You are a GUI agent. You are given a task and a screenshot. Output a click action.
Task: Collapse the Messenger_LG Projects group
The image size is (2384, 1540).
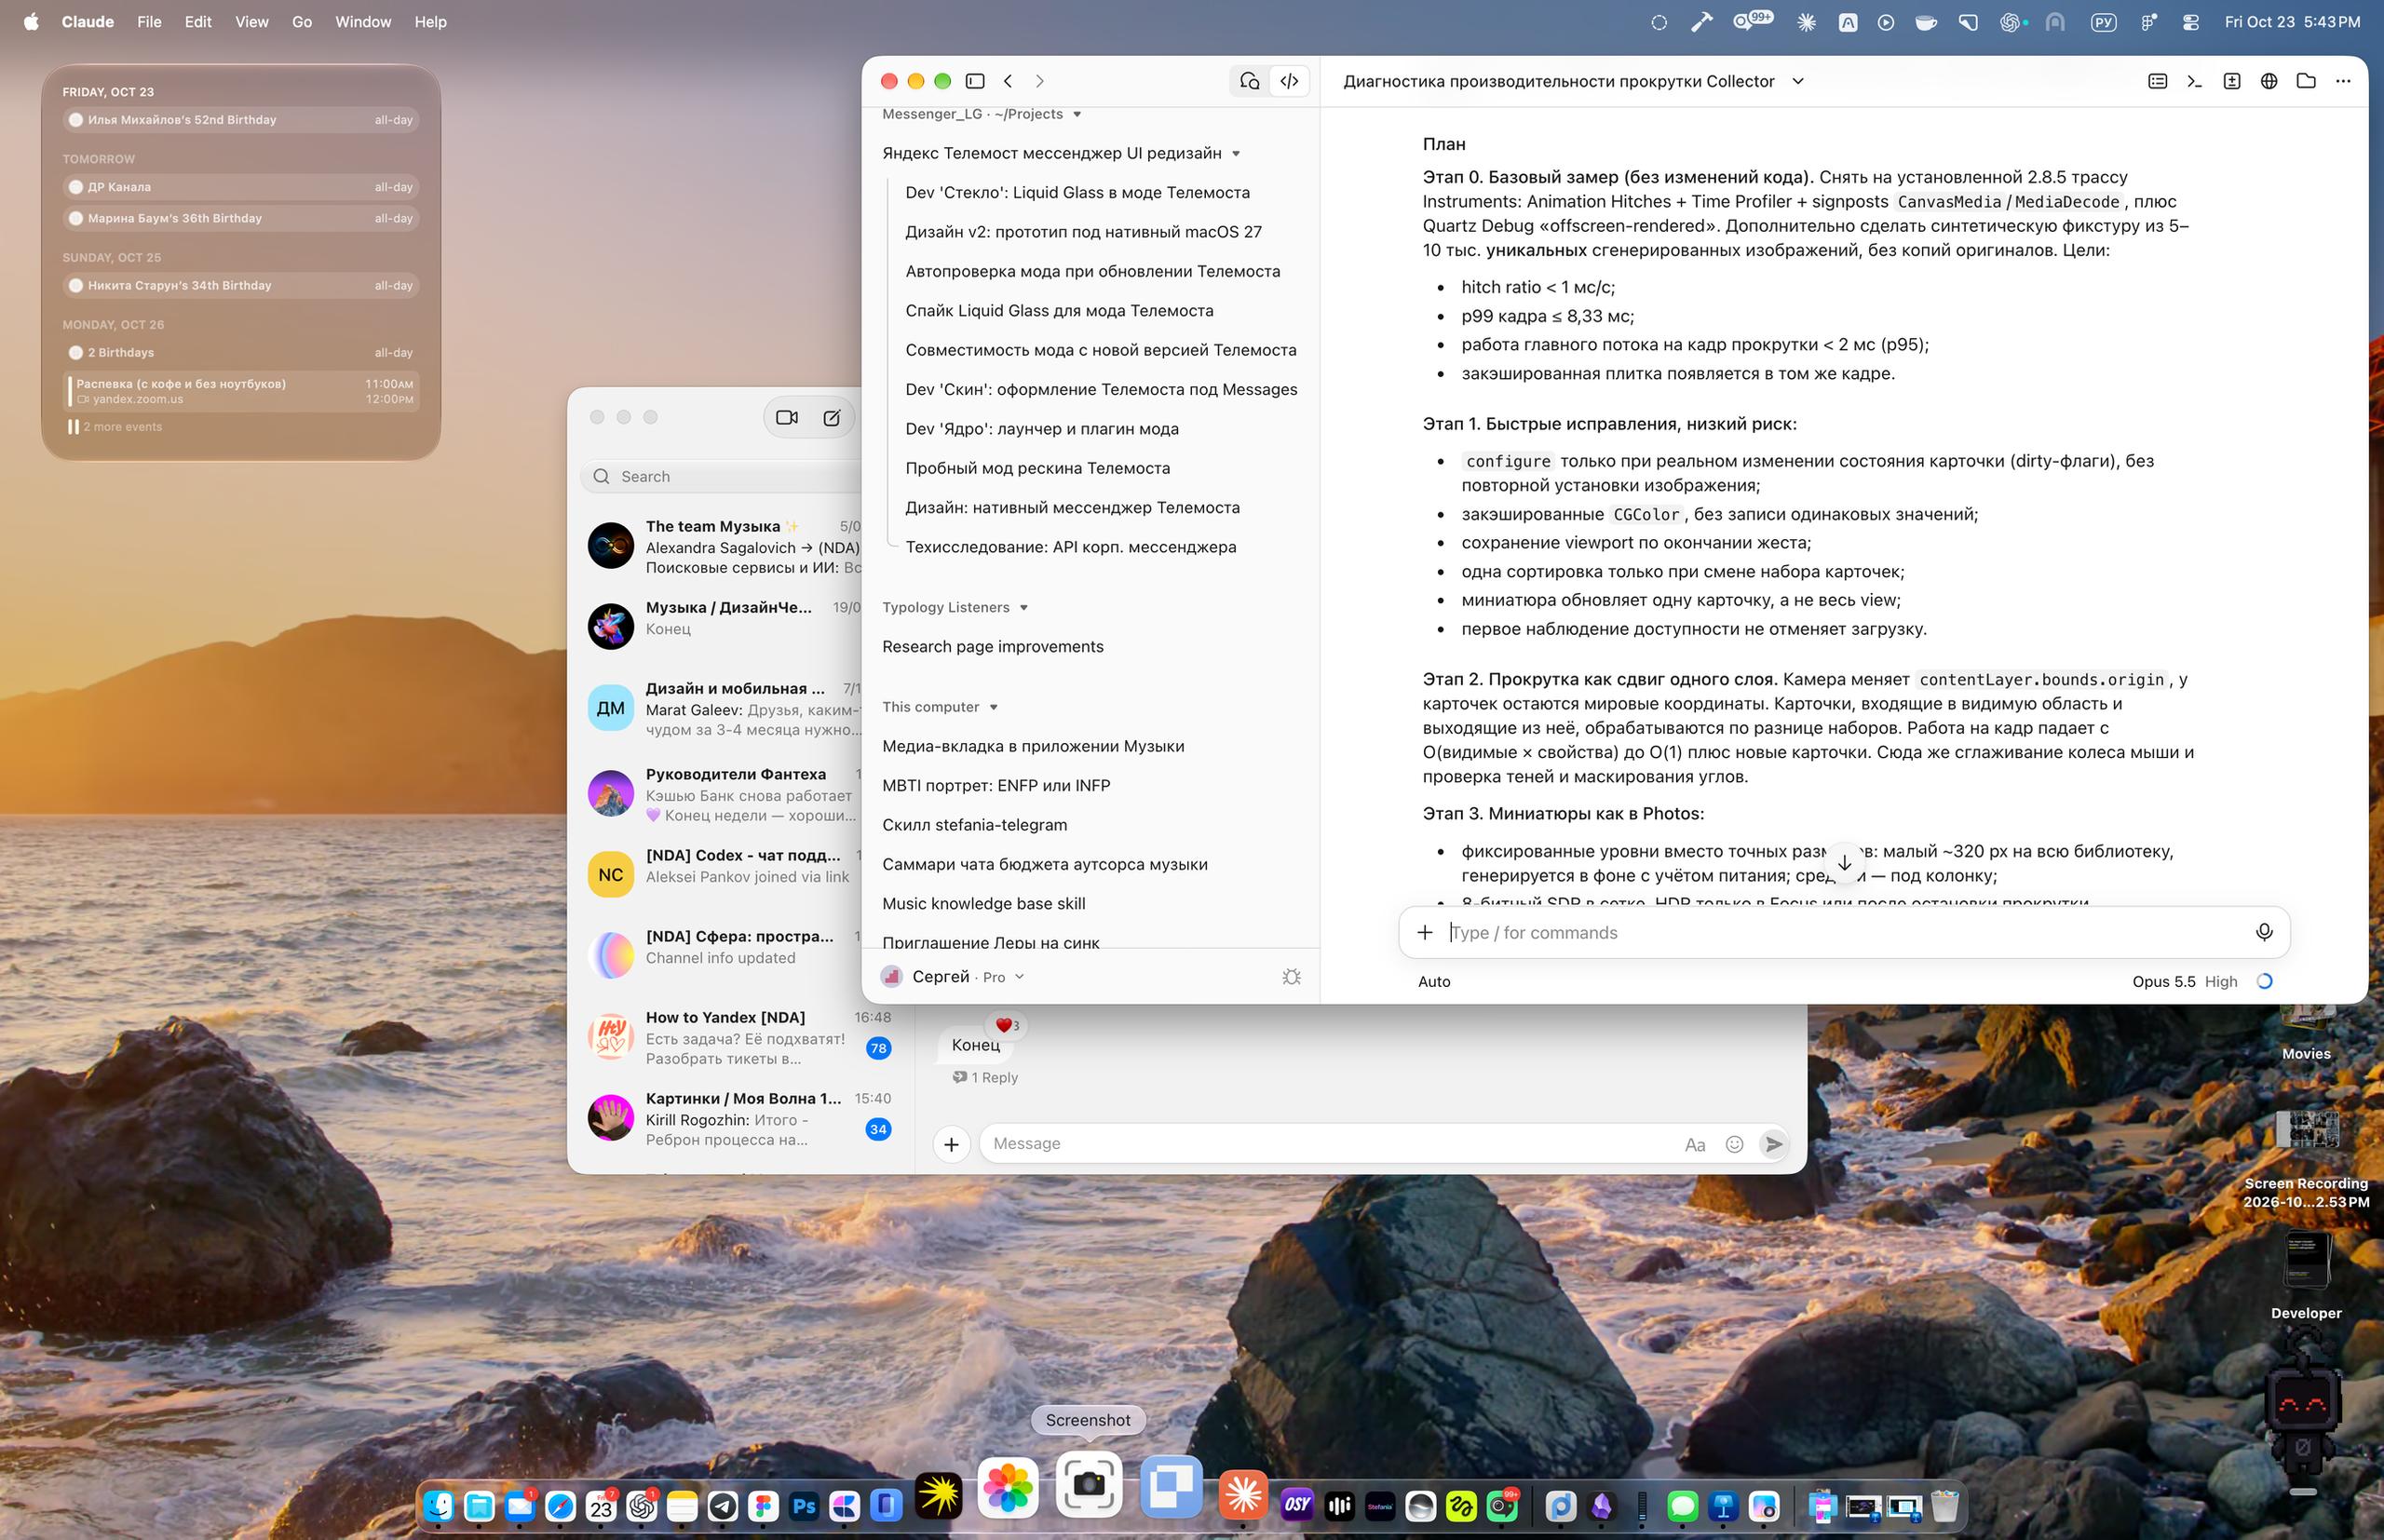click(1077, 114)
